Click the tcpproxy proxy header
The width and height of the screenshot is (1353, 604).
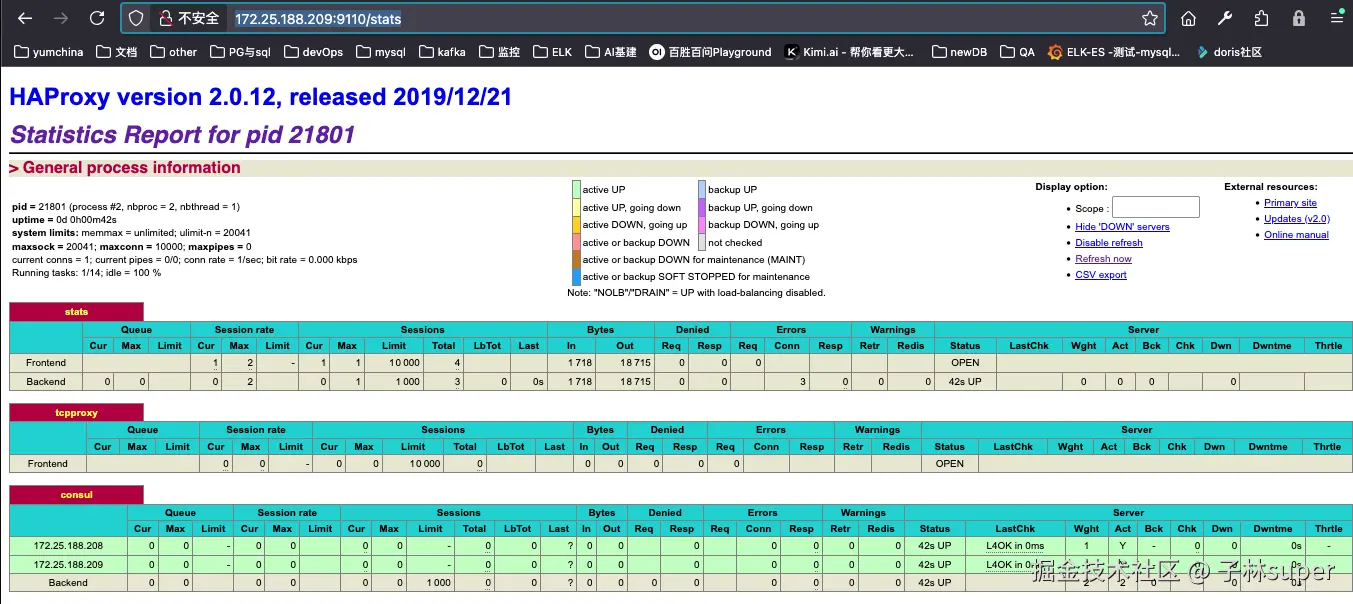(77, 412)
